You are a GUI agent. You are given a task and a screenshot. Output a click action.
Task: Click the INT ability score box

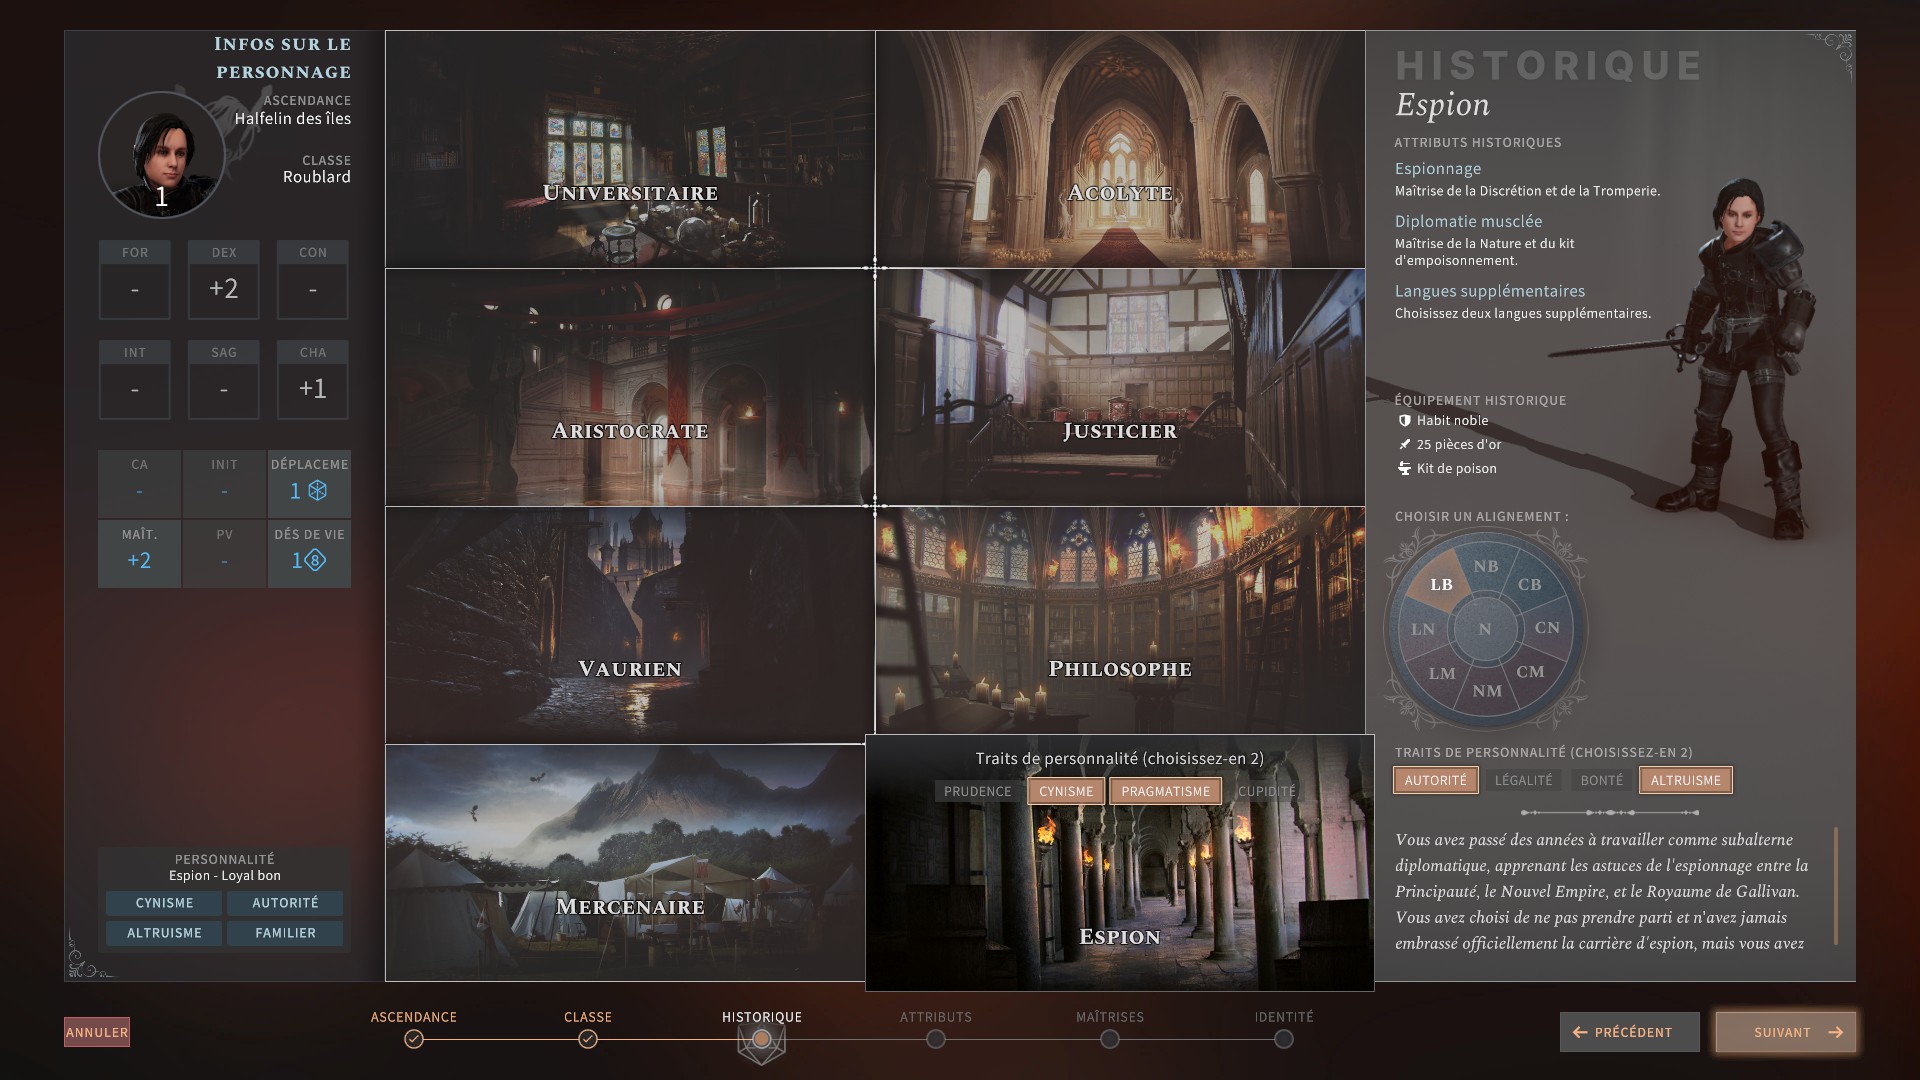click(x=135, y=380)
